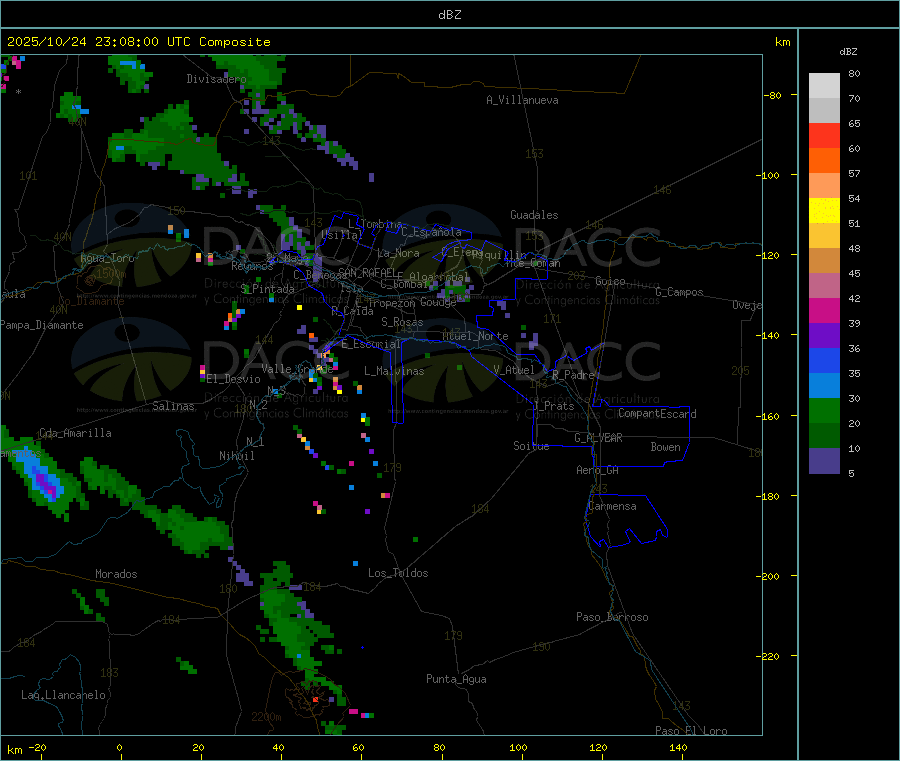Click the blue 35-36 dBZ legend swatch
900x761 pixels.
[824, 360]
